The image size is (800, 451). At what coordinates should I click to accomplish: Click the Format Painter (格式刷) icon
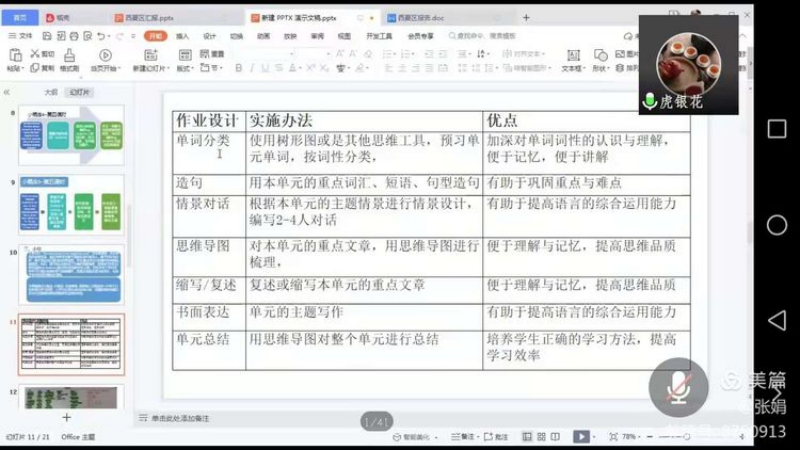coord(69,57)
